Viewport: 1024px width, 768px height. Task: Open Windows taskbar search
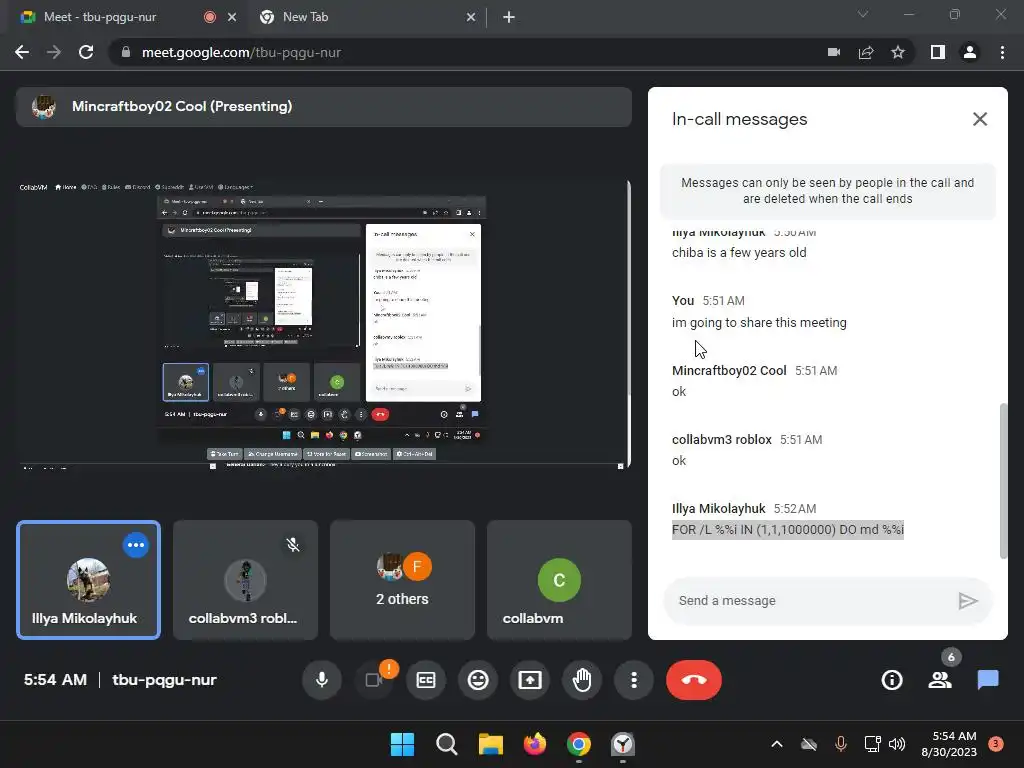click(x=447, y=744)
